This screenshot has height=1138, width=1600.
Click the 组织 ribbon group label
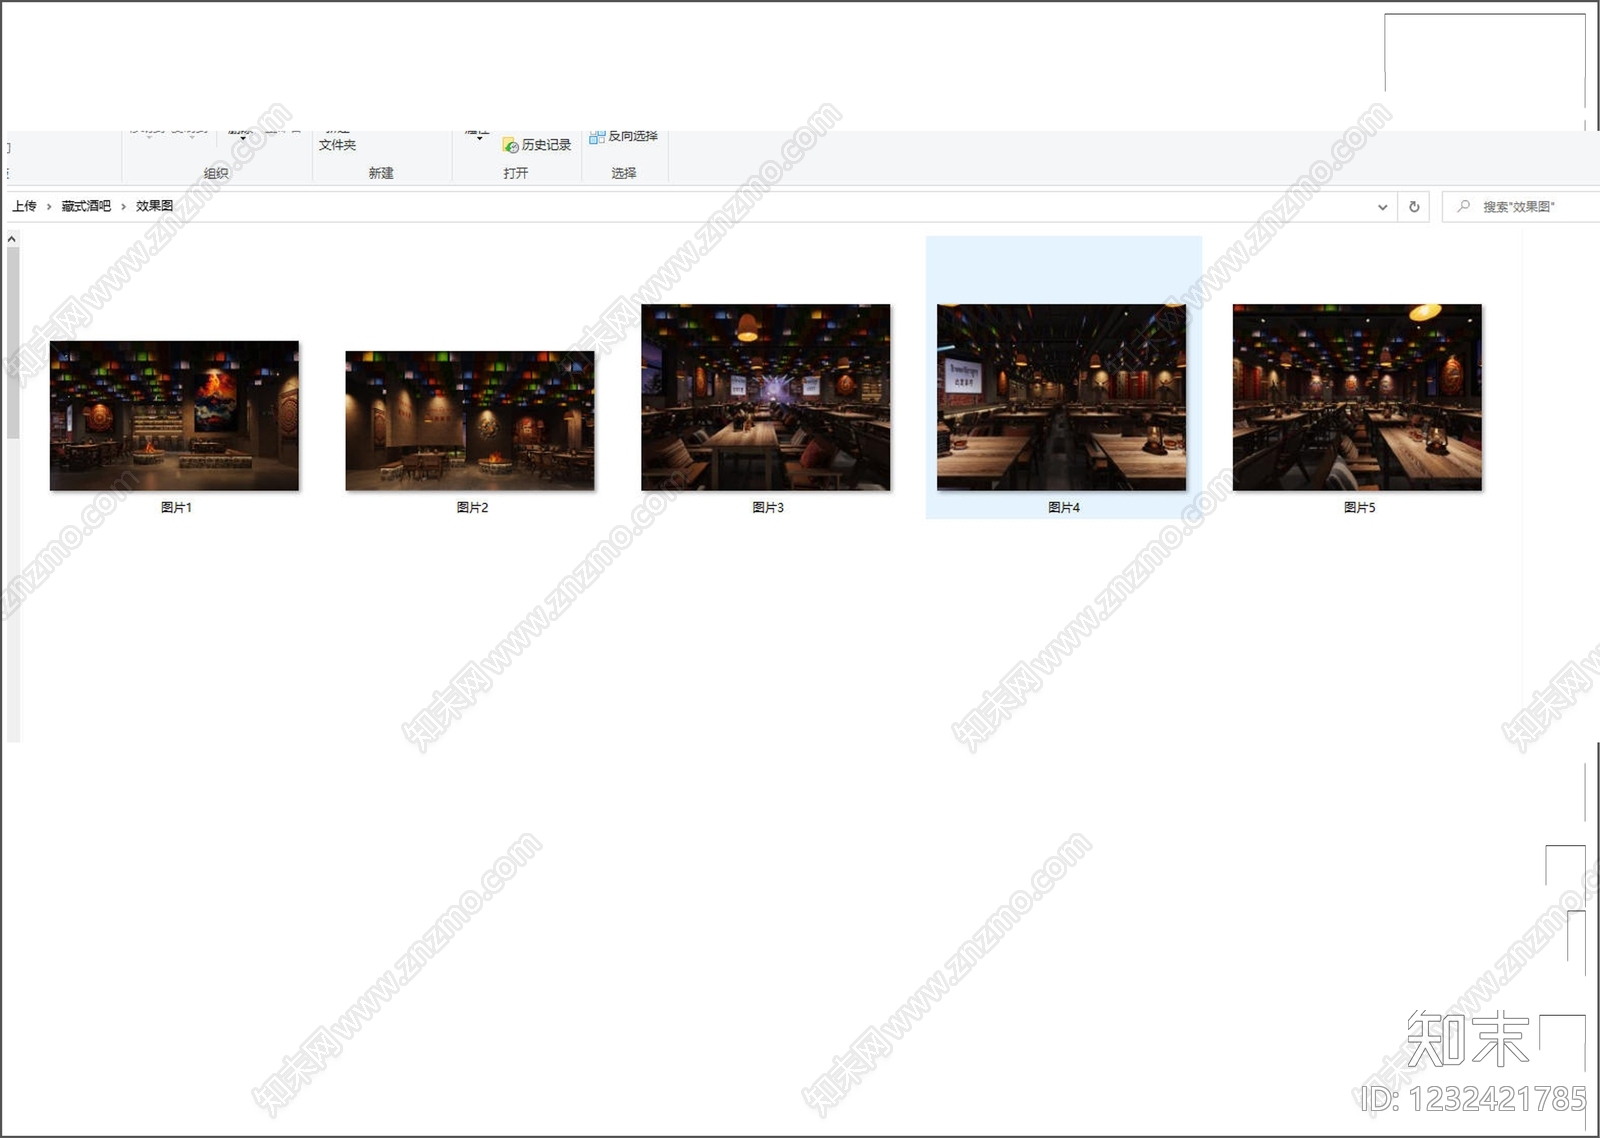(x=216, y=173)
